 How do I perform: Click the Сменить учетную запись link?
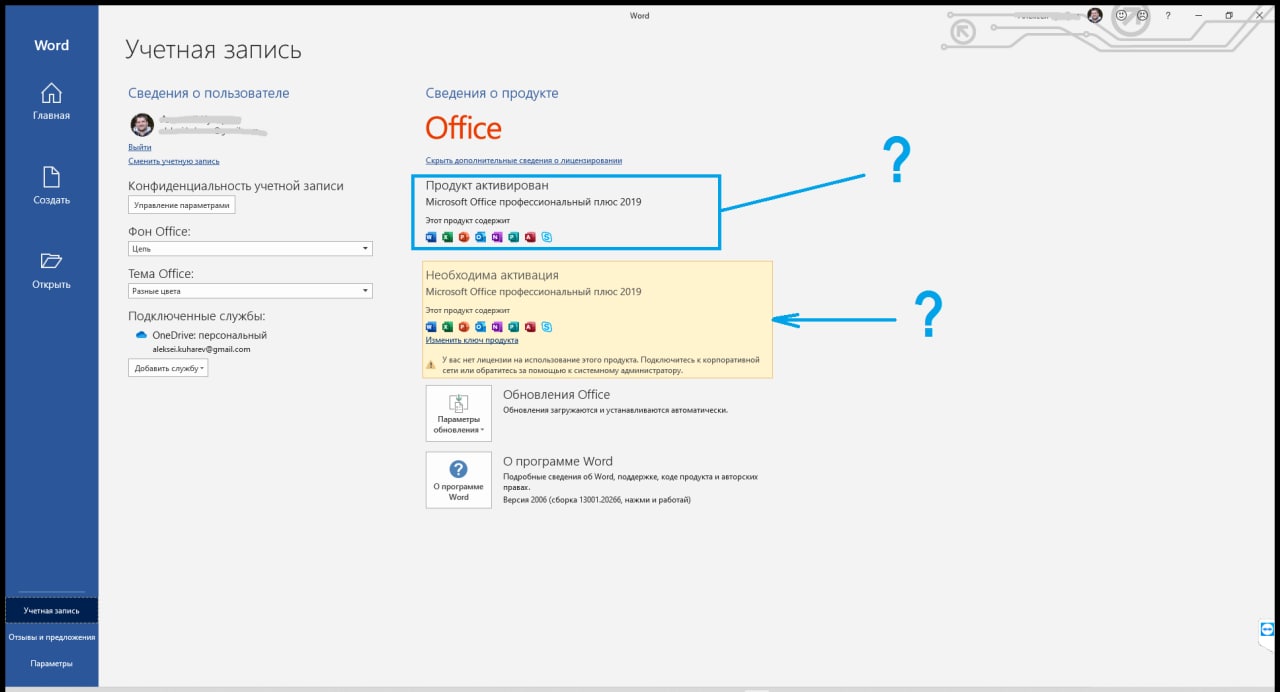(174, 161)
